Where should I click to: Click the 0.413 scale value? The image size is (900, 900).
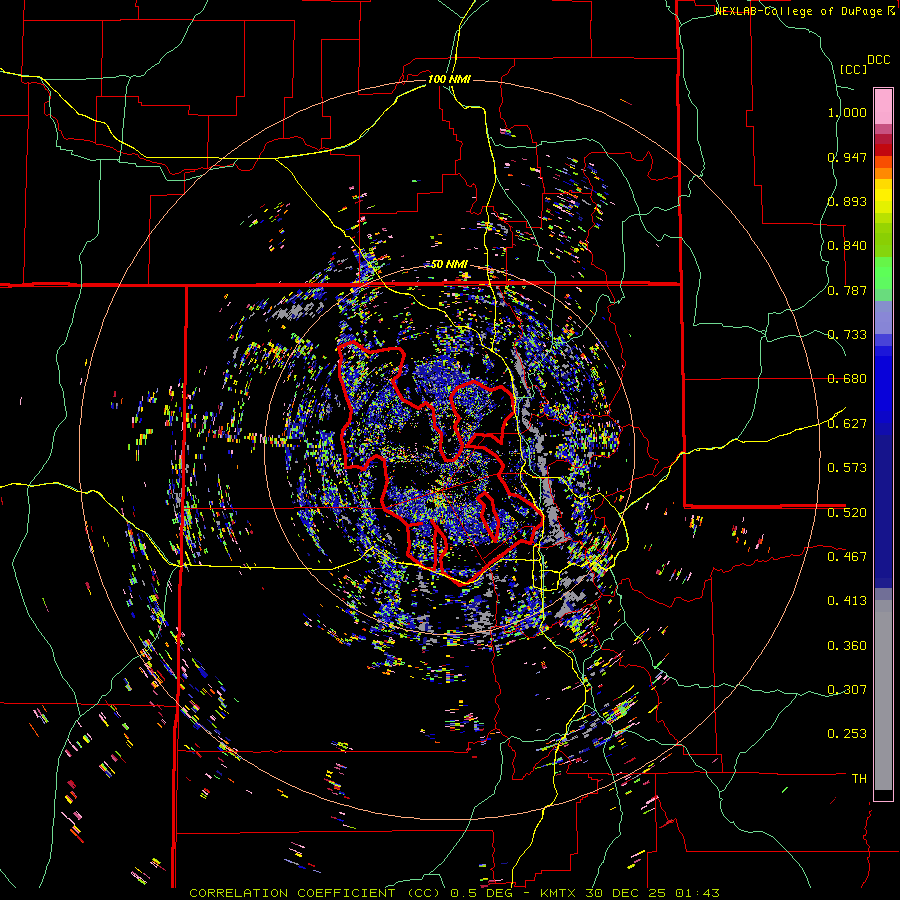coord(847,601)
